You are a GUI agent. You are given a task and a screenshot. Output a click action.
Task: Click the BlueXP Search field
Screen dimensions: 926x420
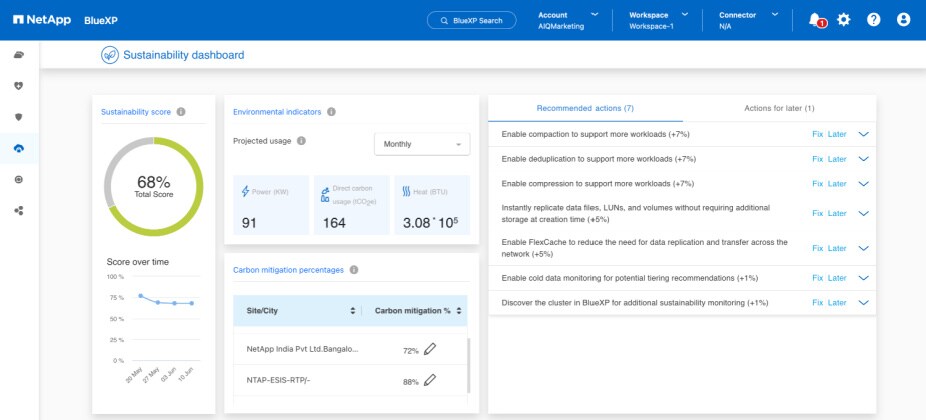[471, 20]
